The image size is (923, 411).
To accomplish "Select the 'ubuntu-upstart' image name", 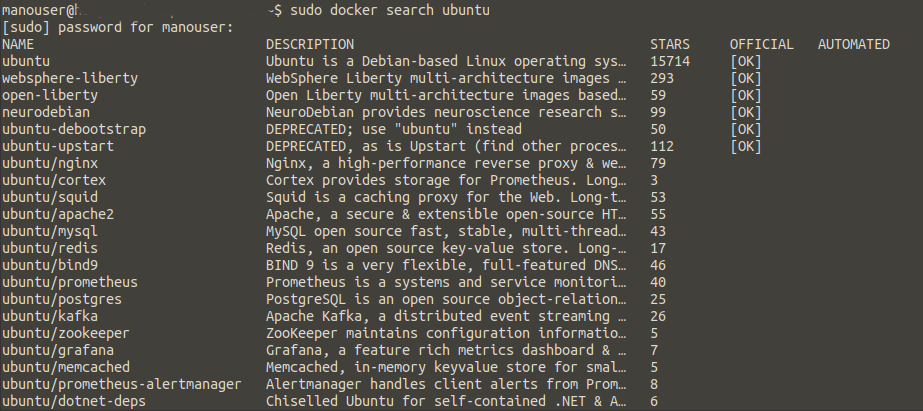I will click(58, 147).
